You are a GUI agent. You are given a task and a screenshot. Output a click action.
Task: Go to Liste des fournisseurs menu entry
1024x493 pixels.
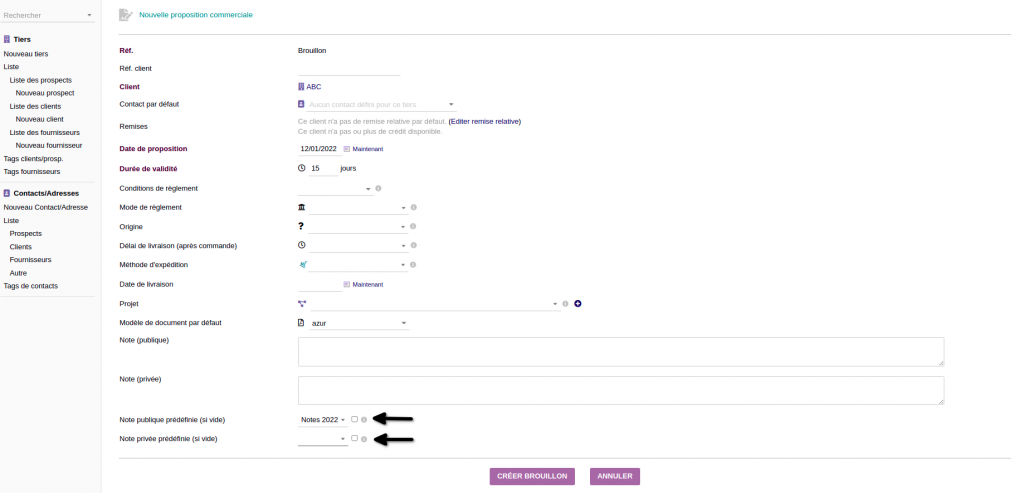pyautogui.click(x=45, y=133)
